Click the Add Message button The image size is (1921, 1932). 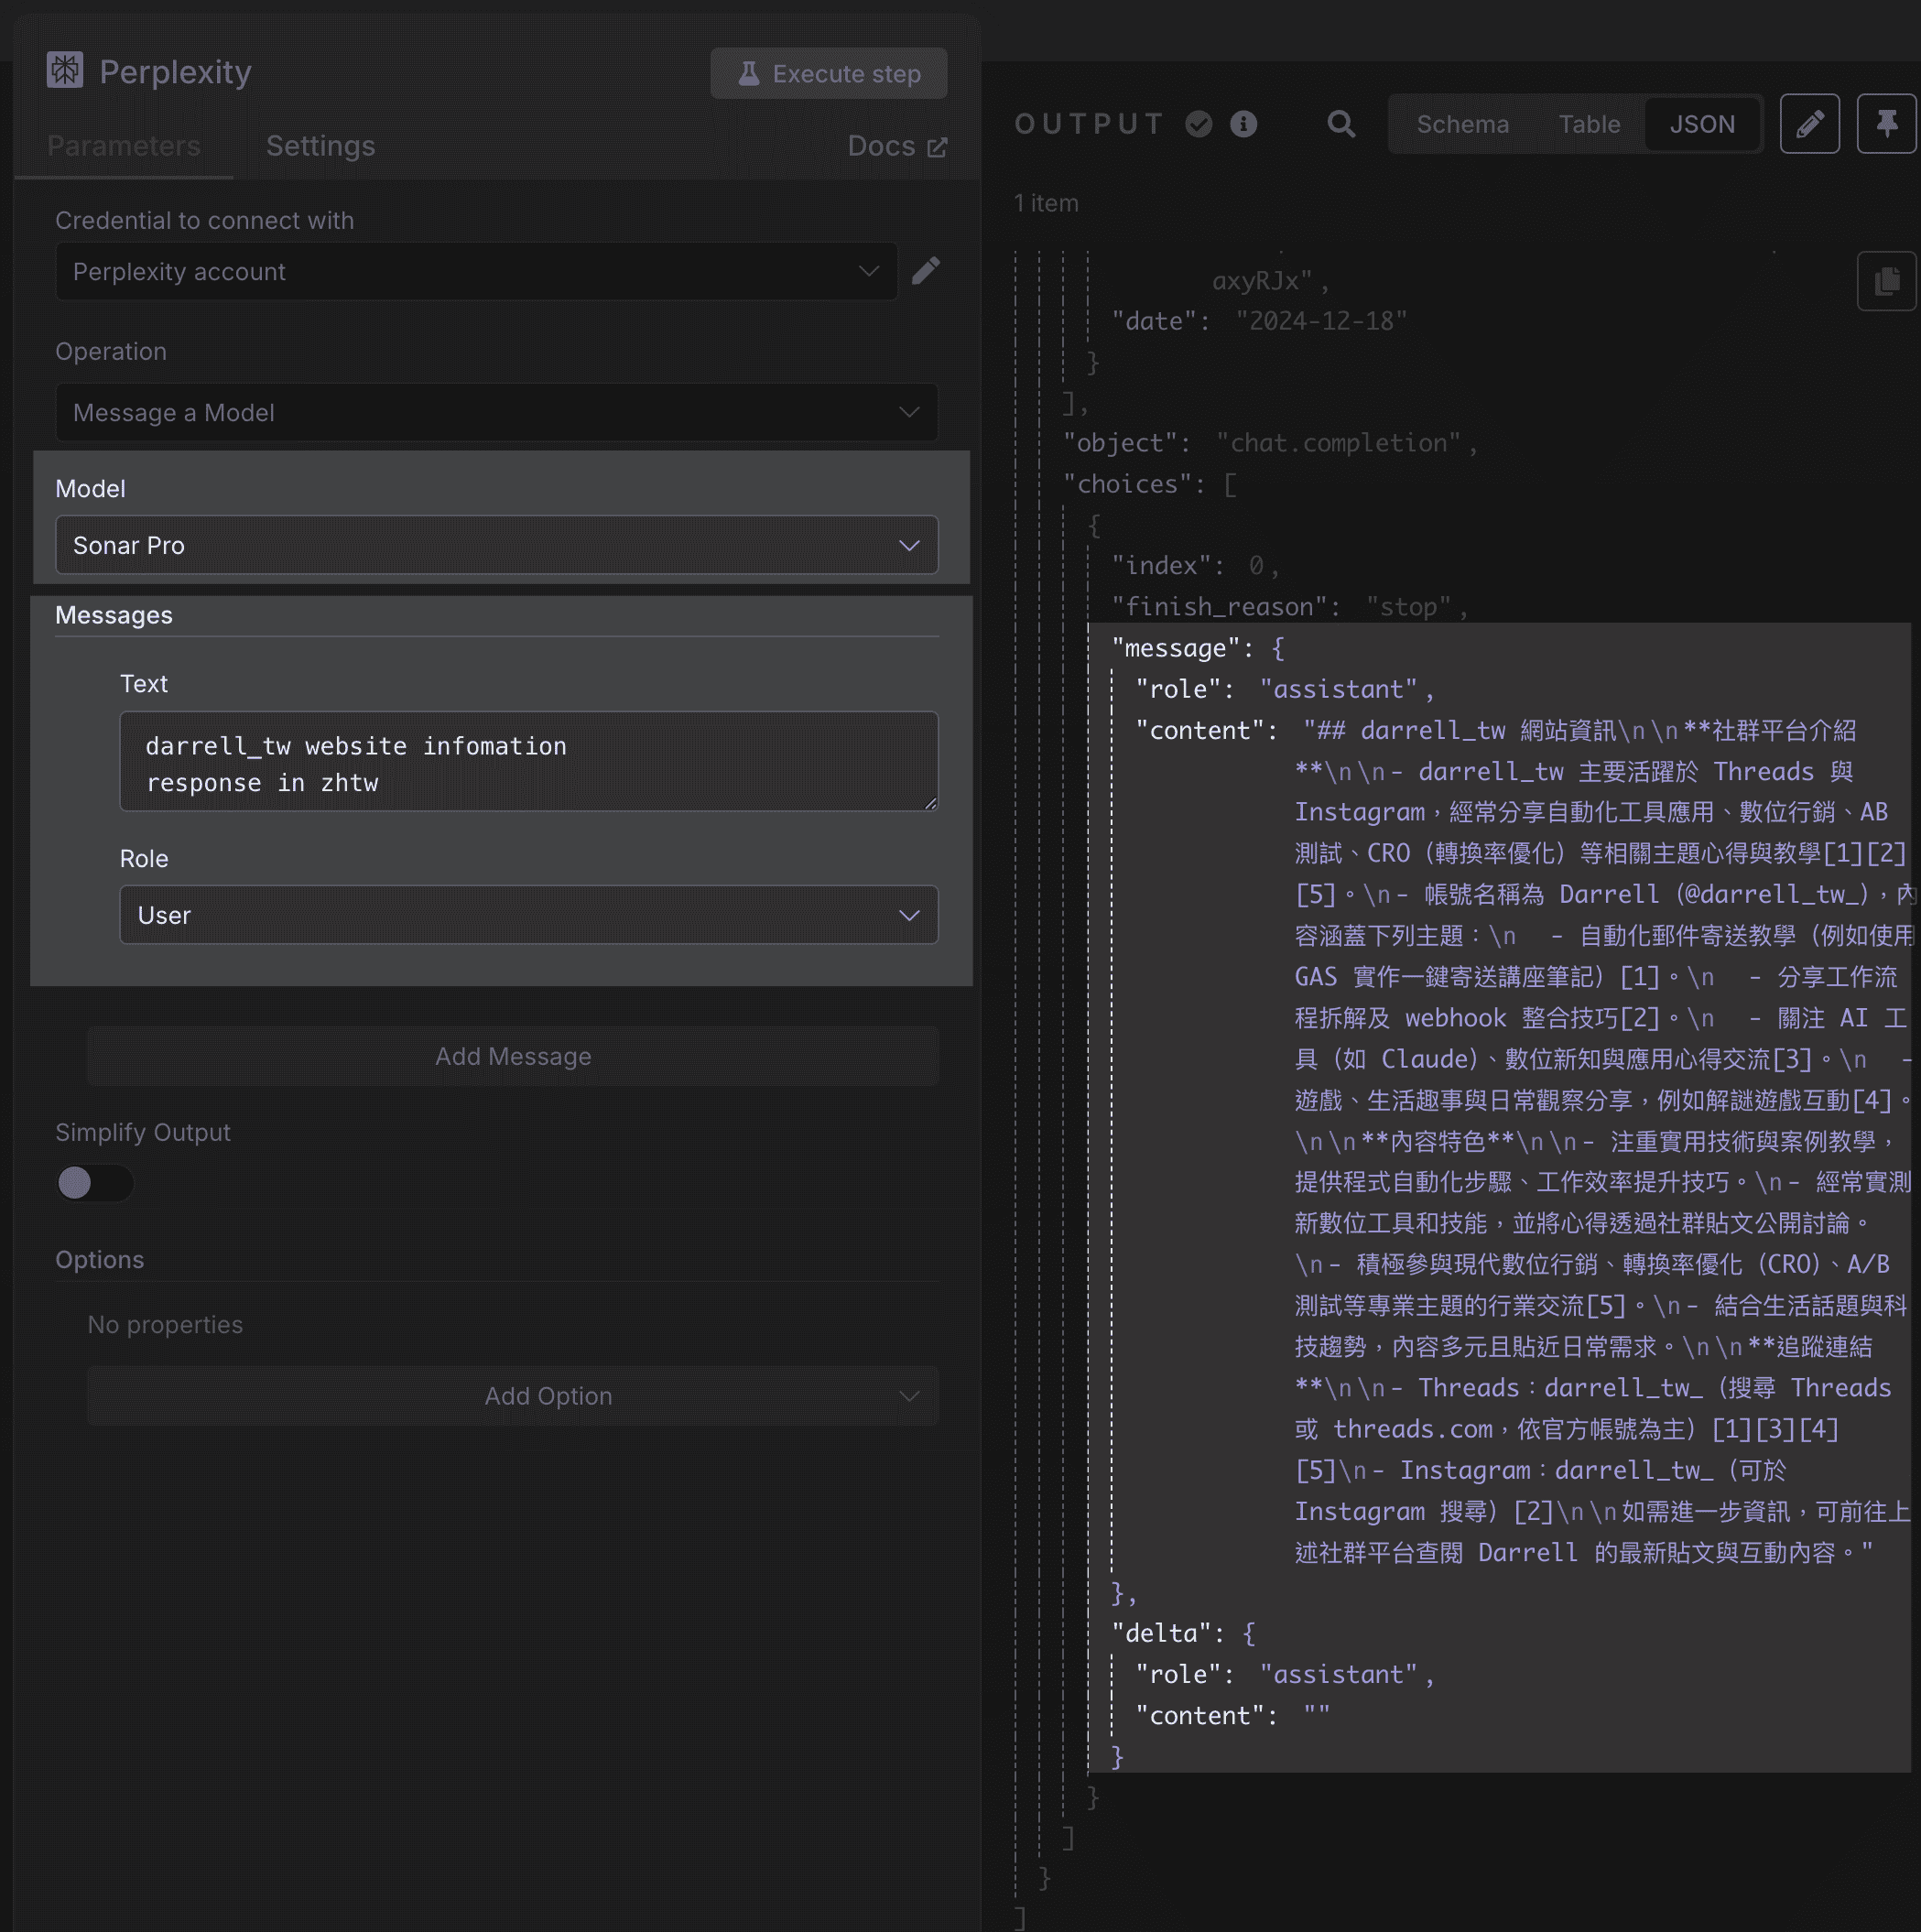[x=512, y=1056]
